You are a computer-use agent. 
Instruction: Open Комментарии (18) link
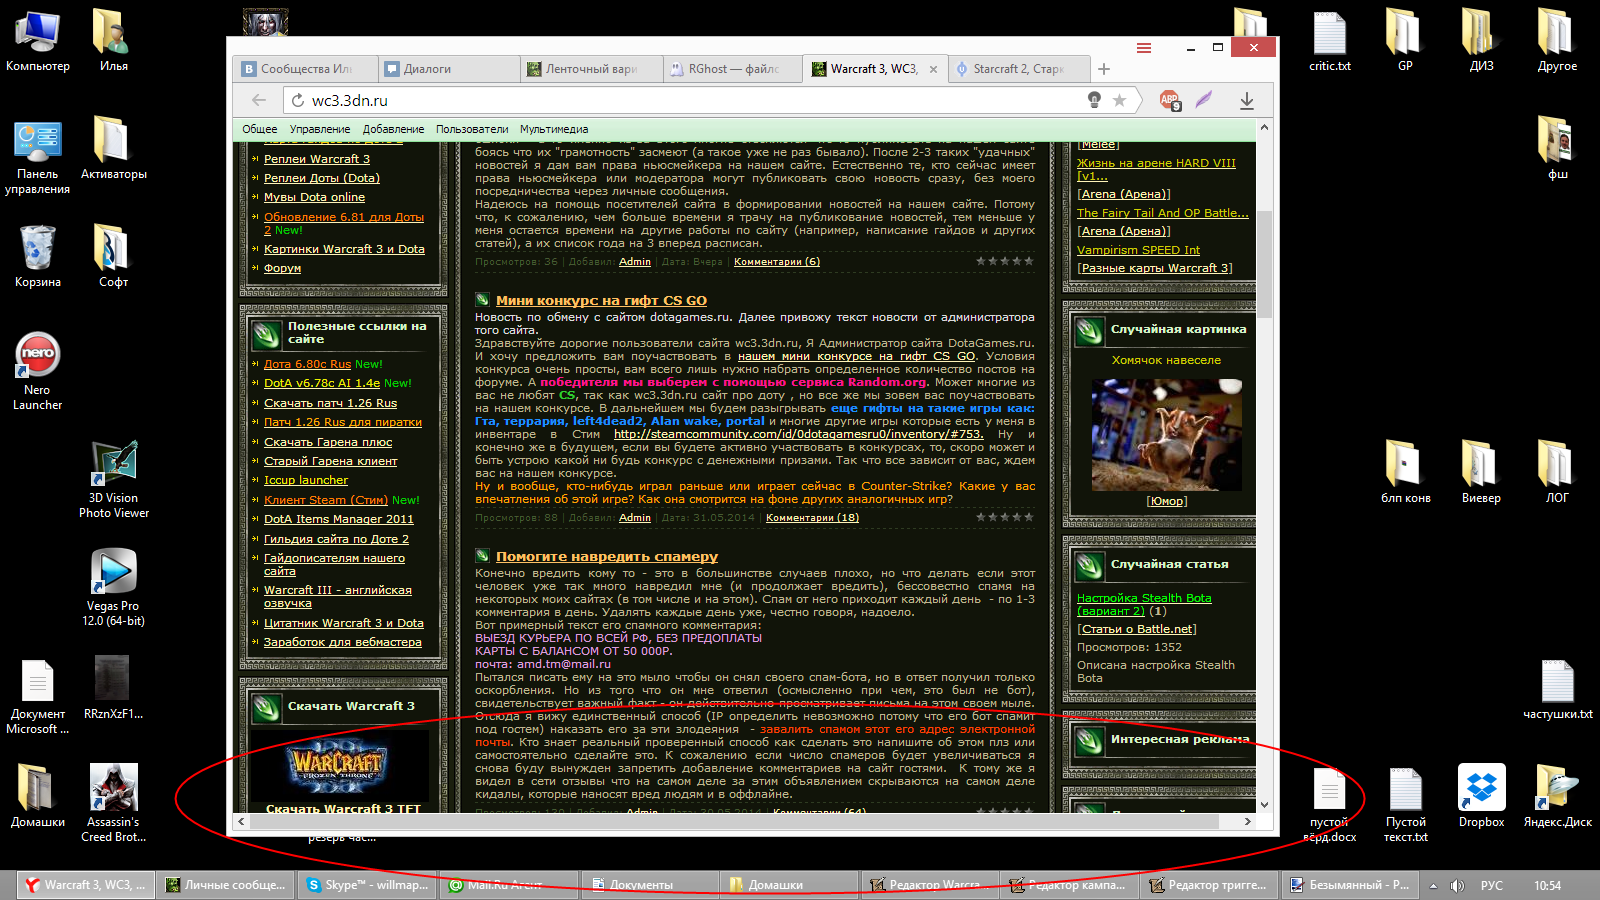812,518
